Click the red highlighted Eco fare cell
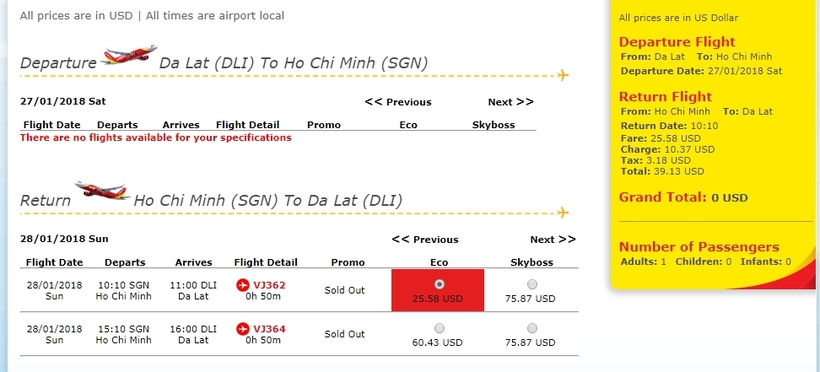This screenshot has height=372, width=820. click(438, 290)
